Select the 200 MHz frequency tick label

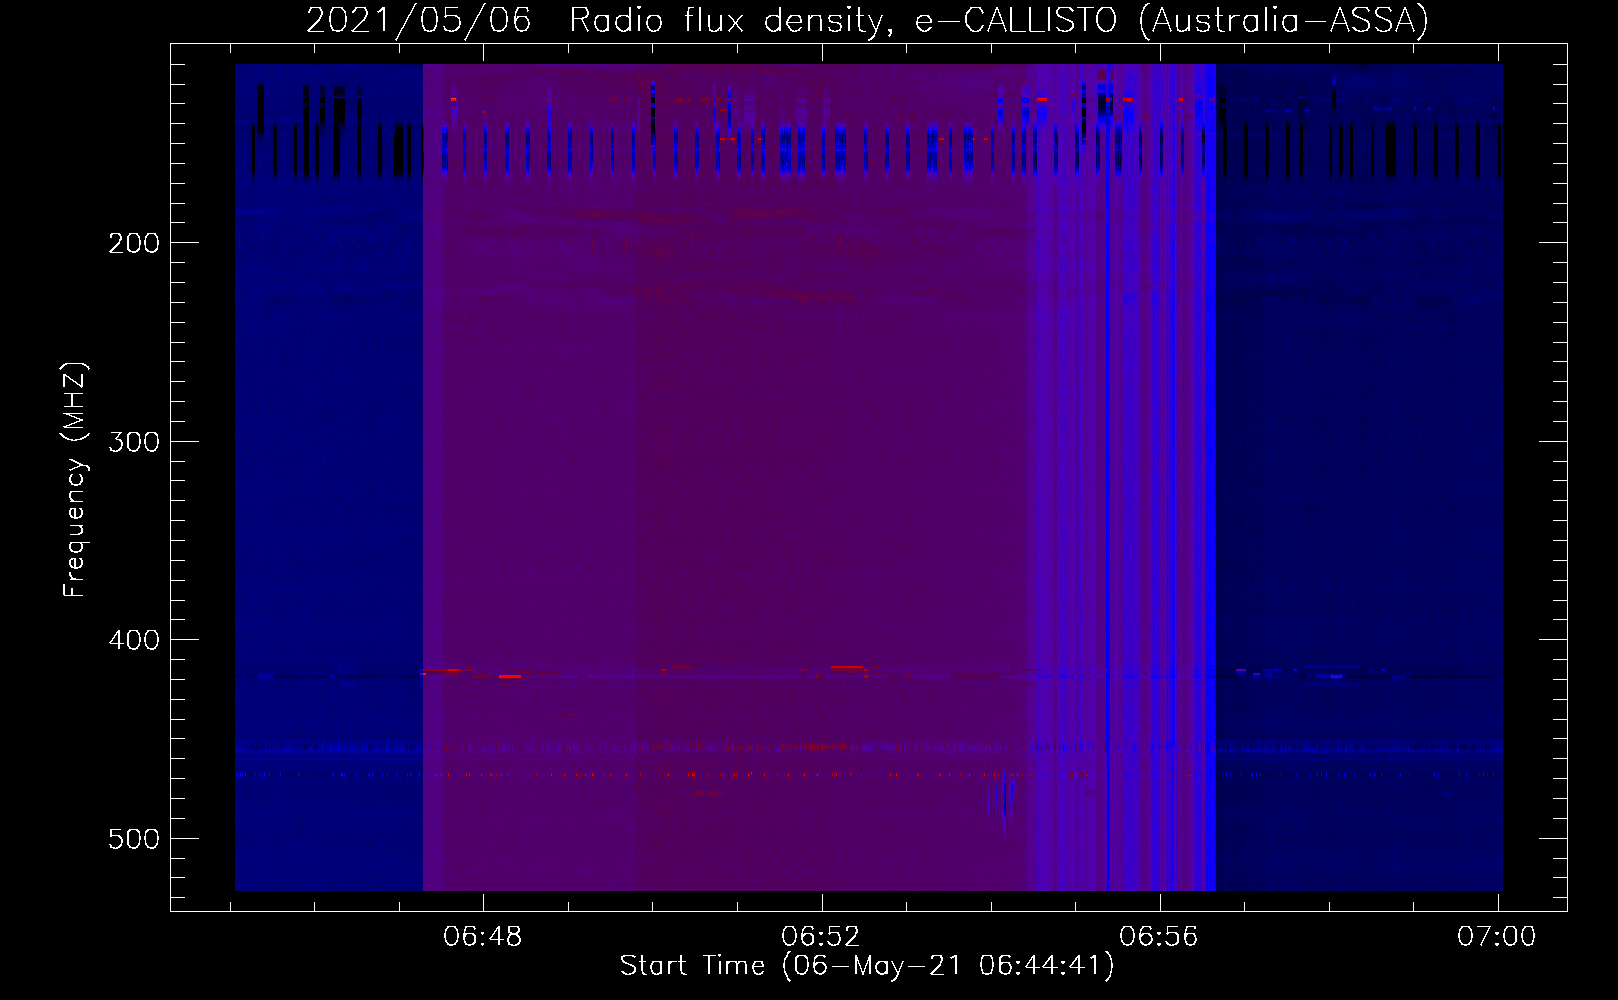point(134,243)
